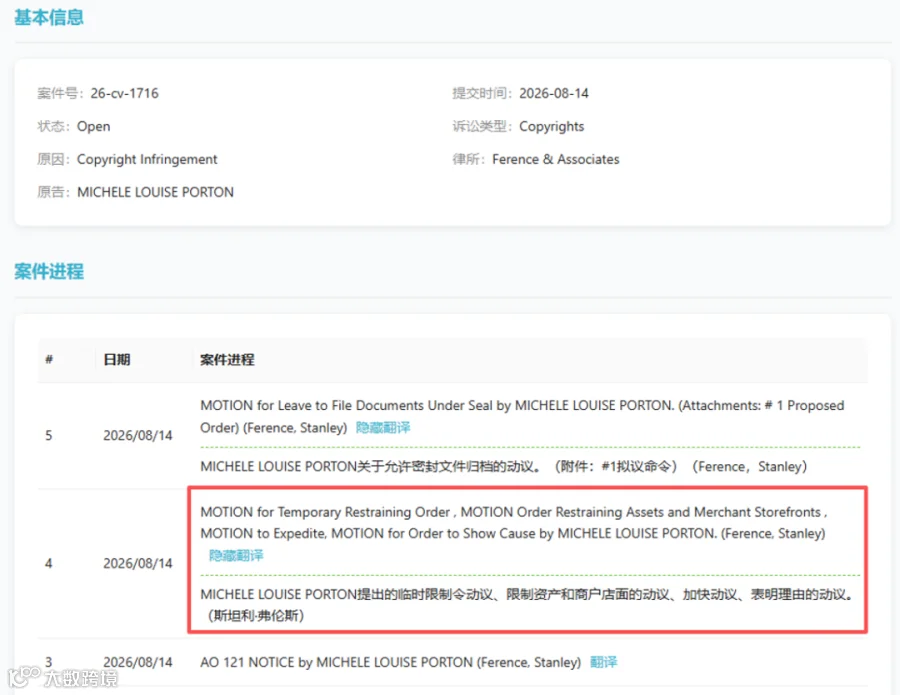The image size is (900, 695).
Task: Click the 案件进程 section heading
Action: coord(49,271)
